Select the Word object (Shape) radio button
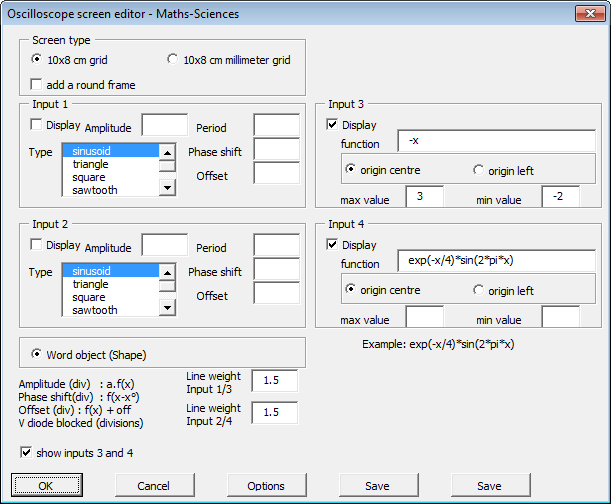Viewport: 611px width, 504px height. (38, 353)
